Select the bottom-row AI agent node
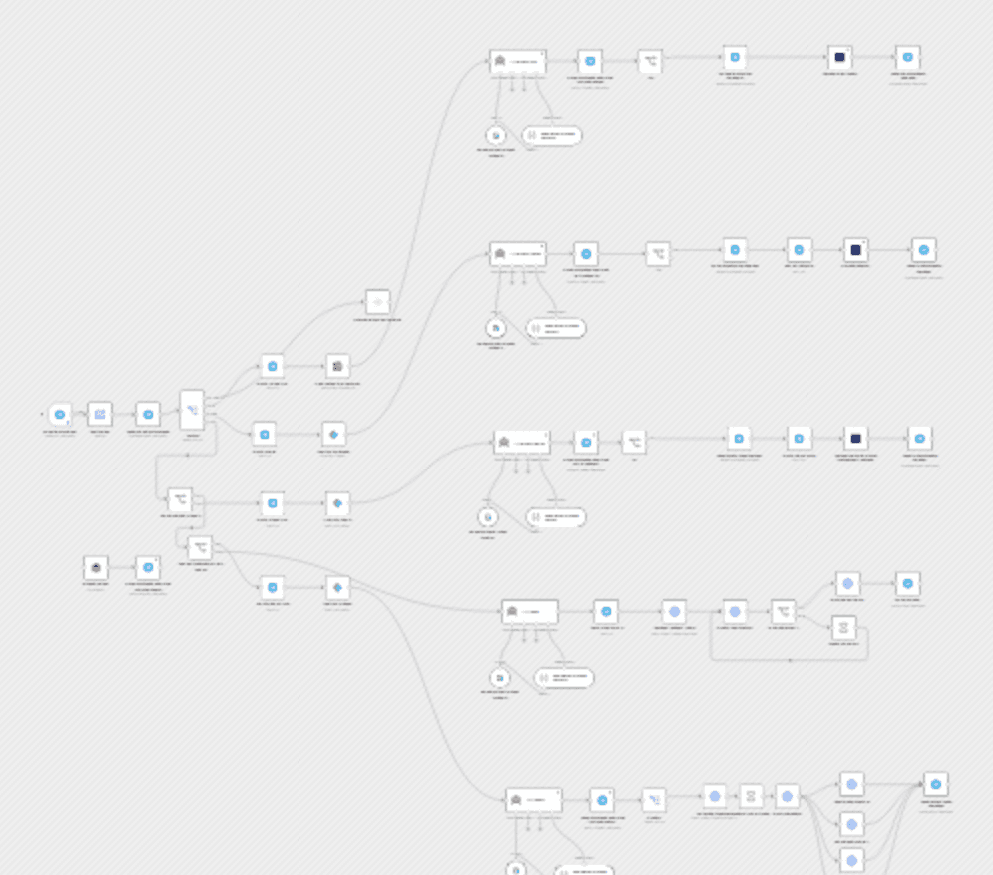The width and height of the screenshot is (993, 875). pyautogui.click(x=534, y=800)
